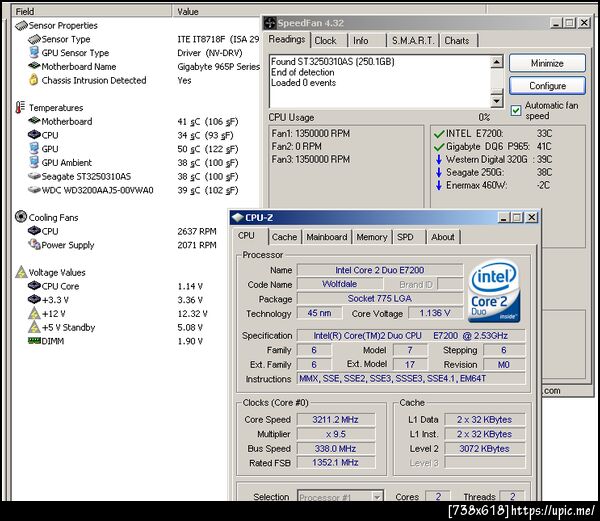
Task: Click the Intel Core 2 Duo logo
Action: tap(494, 291)
